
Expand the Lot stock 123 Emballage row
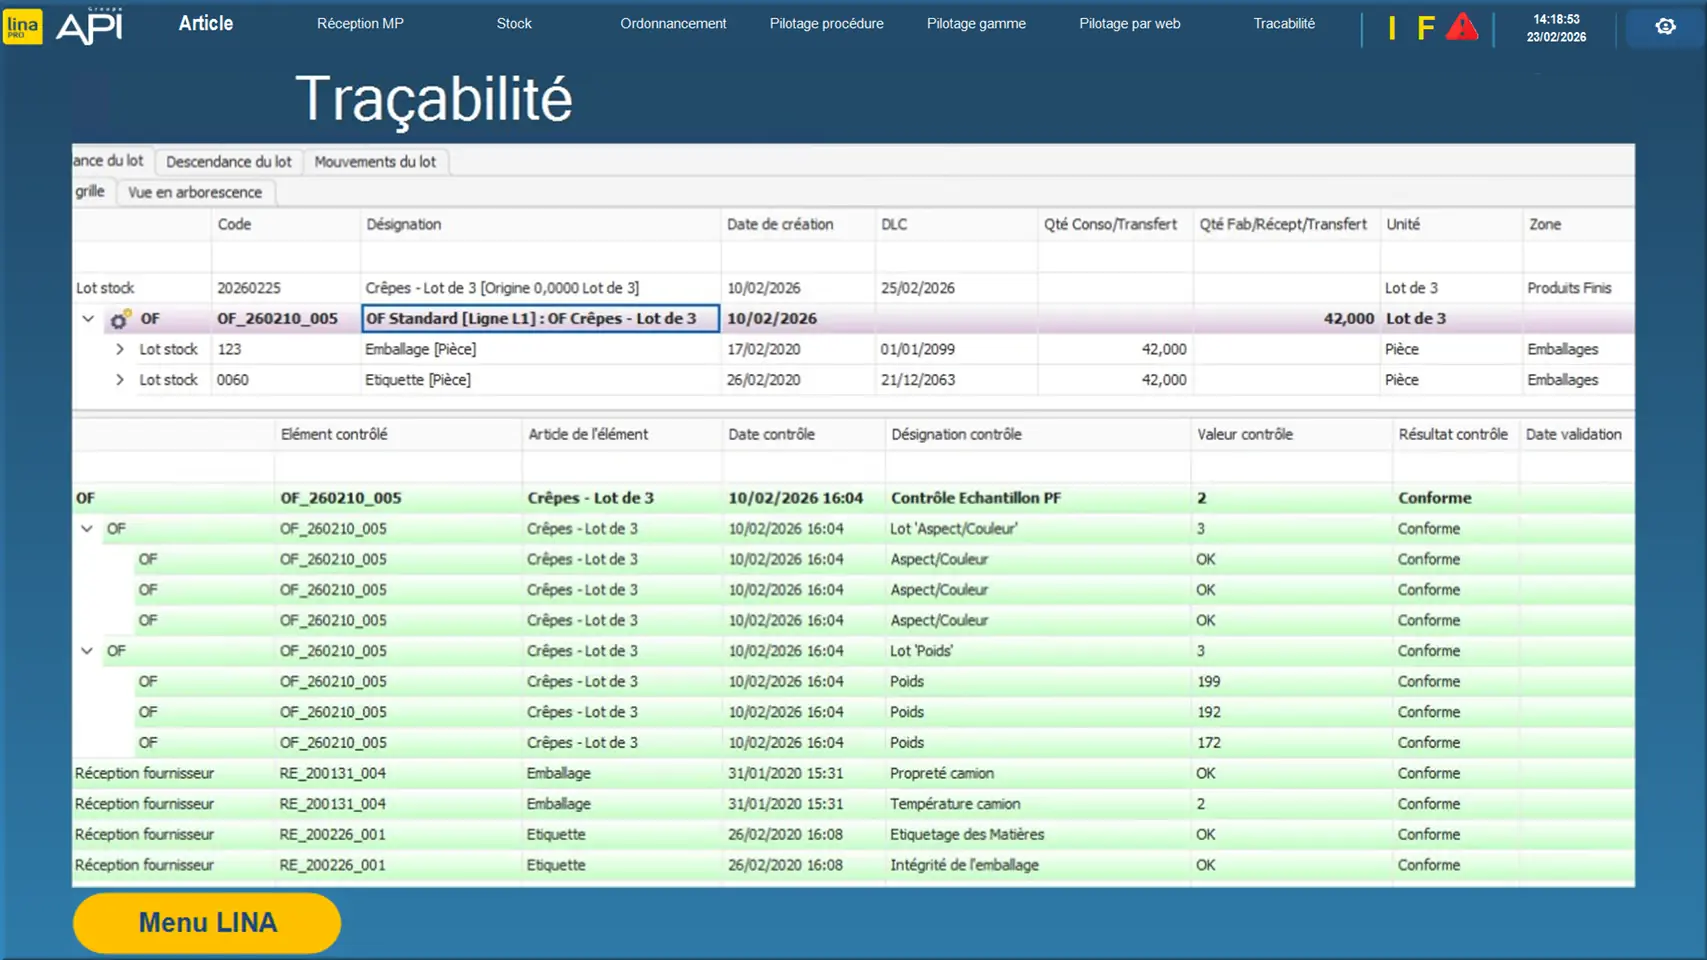click(x=120, y=350)
